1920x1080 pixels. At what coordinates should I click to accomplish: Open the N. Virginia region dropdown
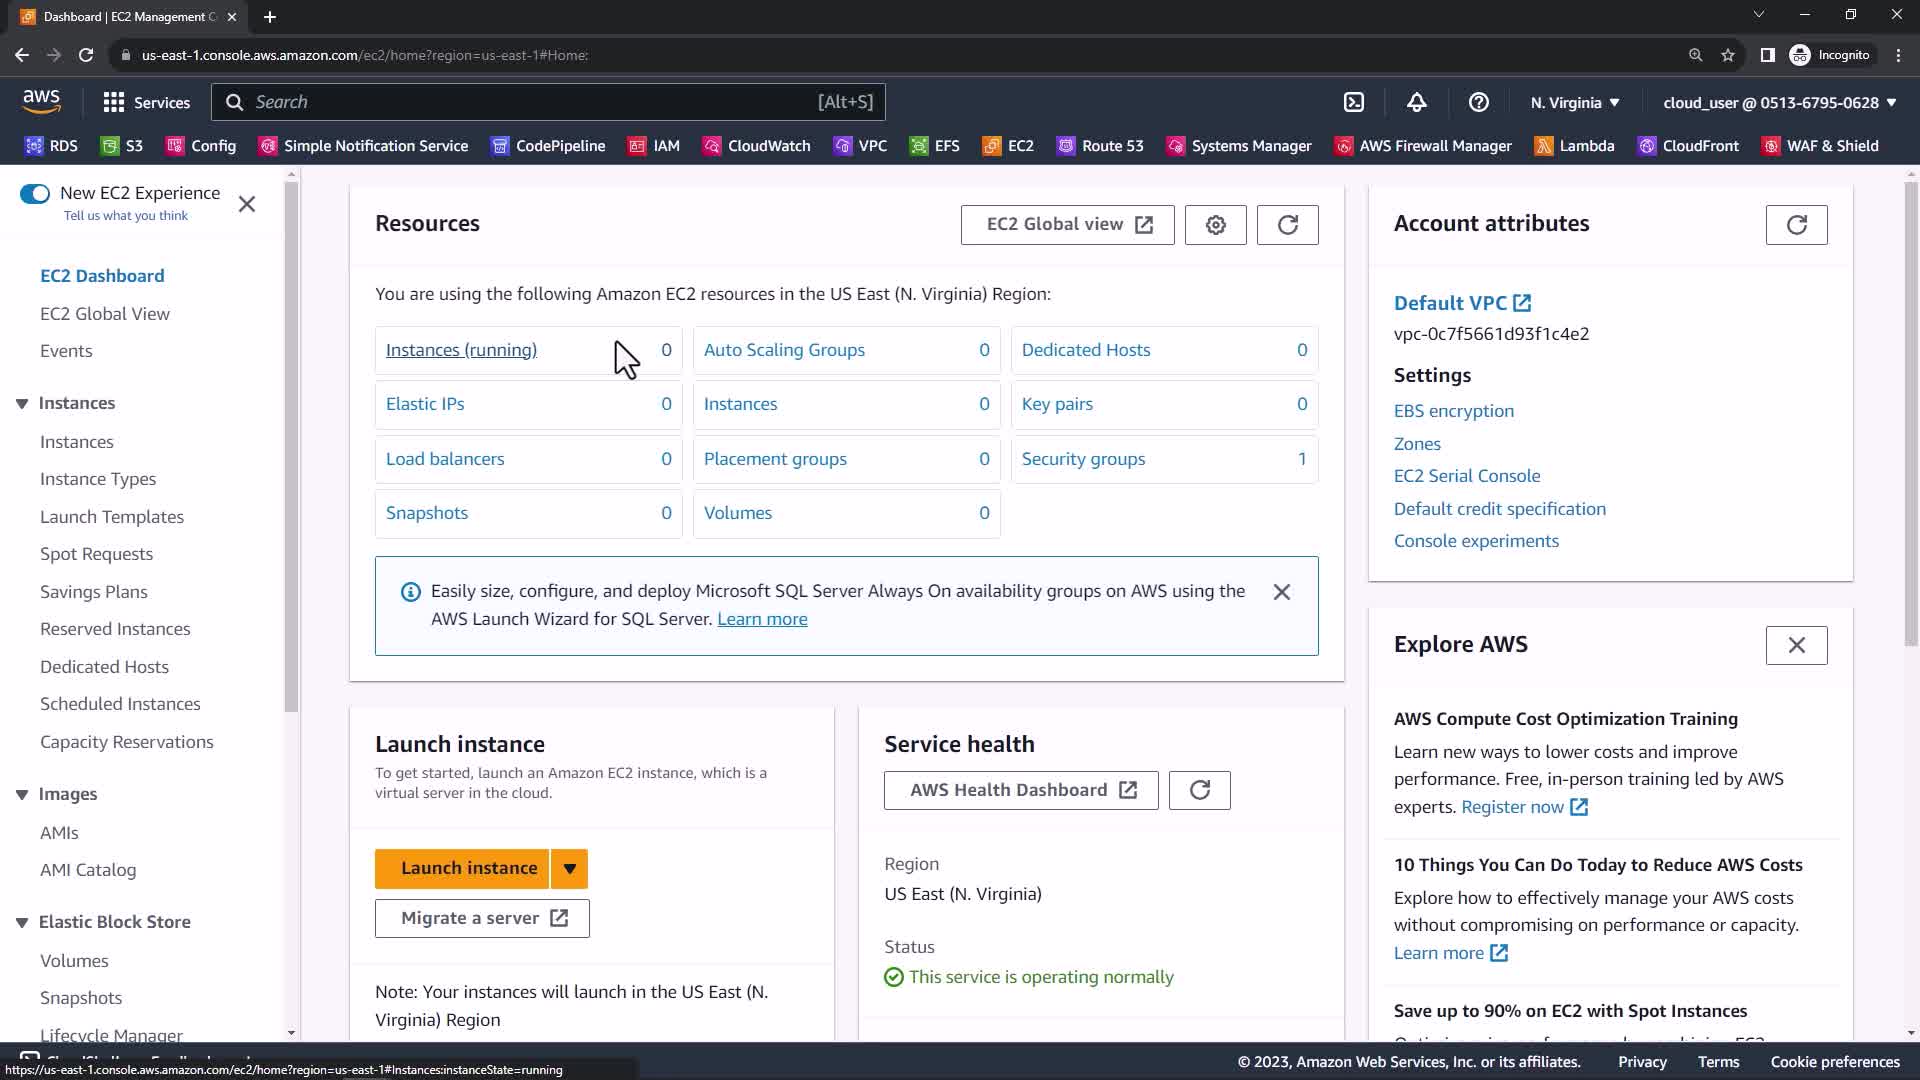pos(1575,102)
